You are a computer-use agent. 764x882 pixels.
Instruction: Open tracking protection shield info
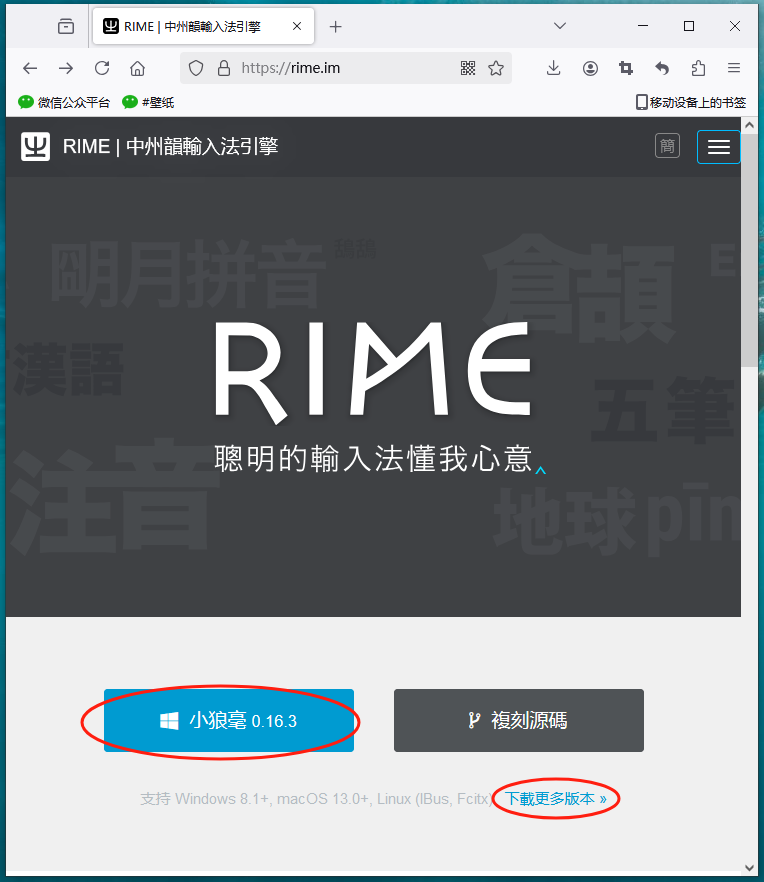click(196, 68)
